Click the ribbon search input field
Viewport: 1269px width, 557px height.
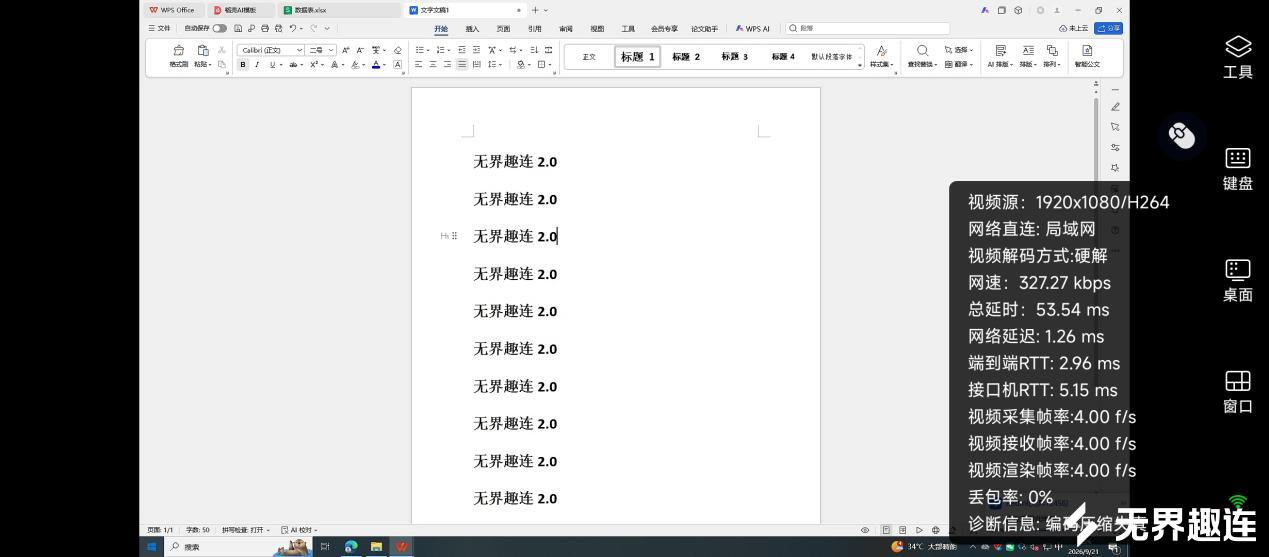(x=866, y=28)
